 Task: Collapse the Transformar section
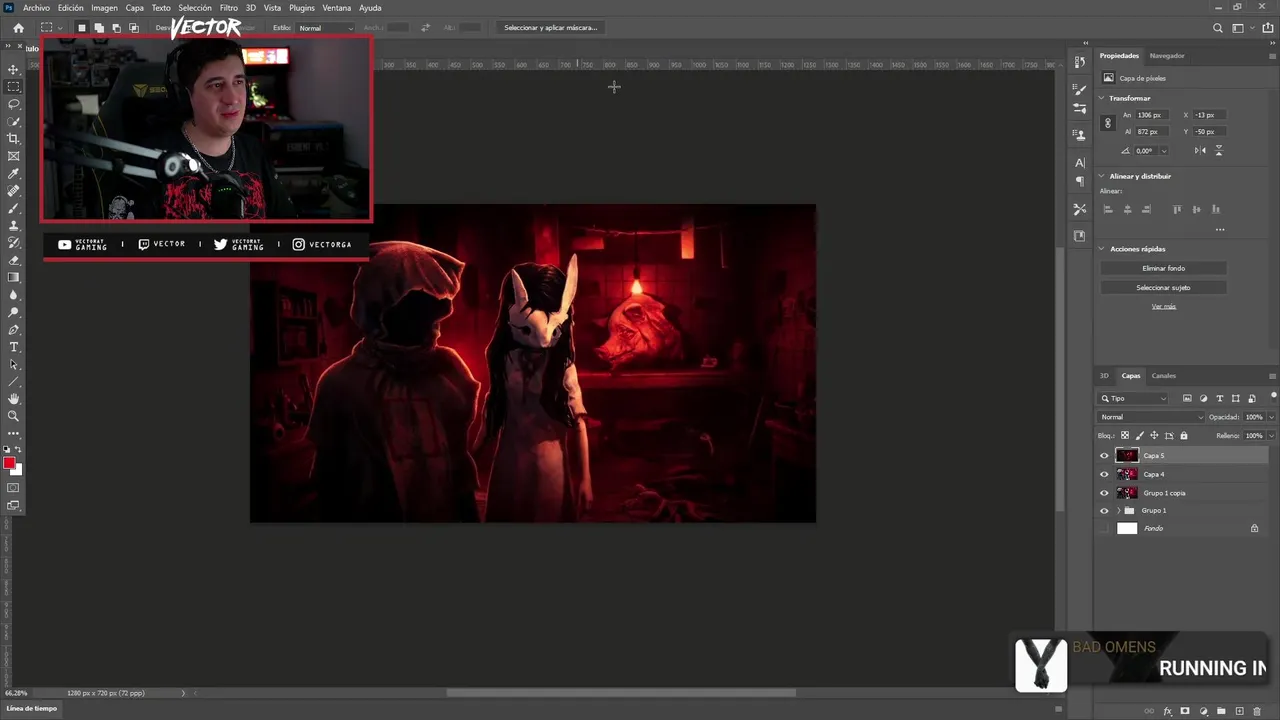click(1102, 98)
